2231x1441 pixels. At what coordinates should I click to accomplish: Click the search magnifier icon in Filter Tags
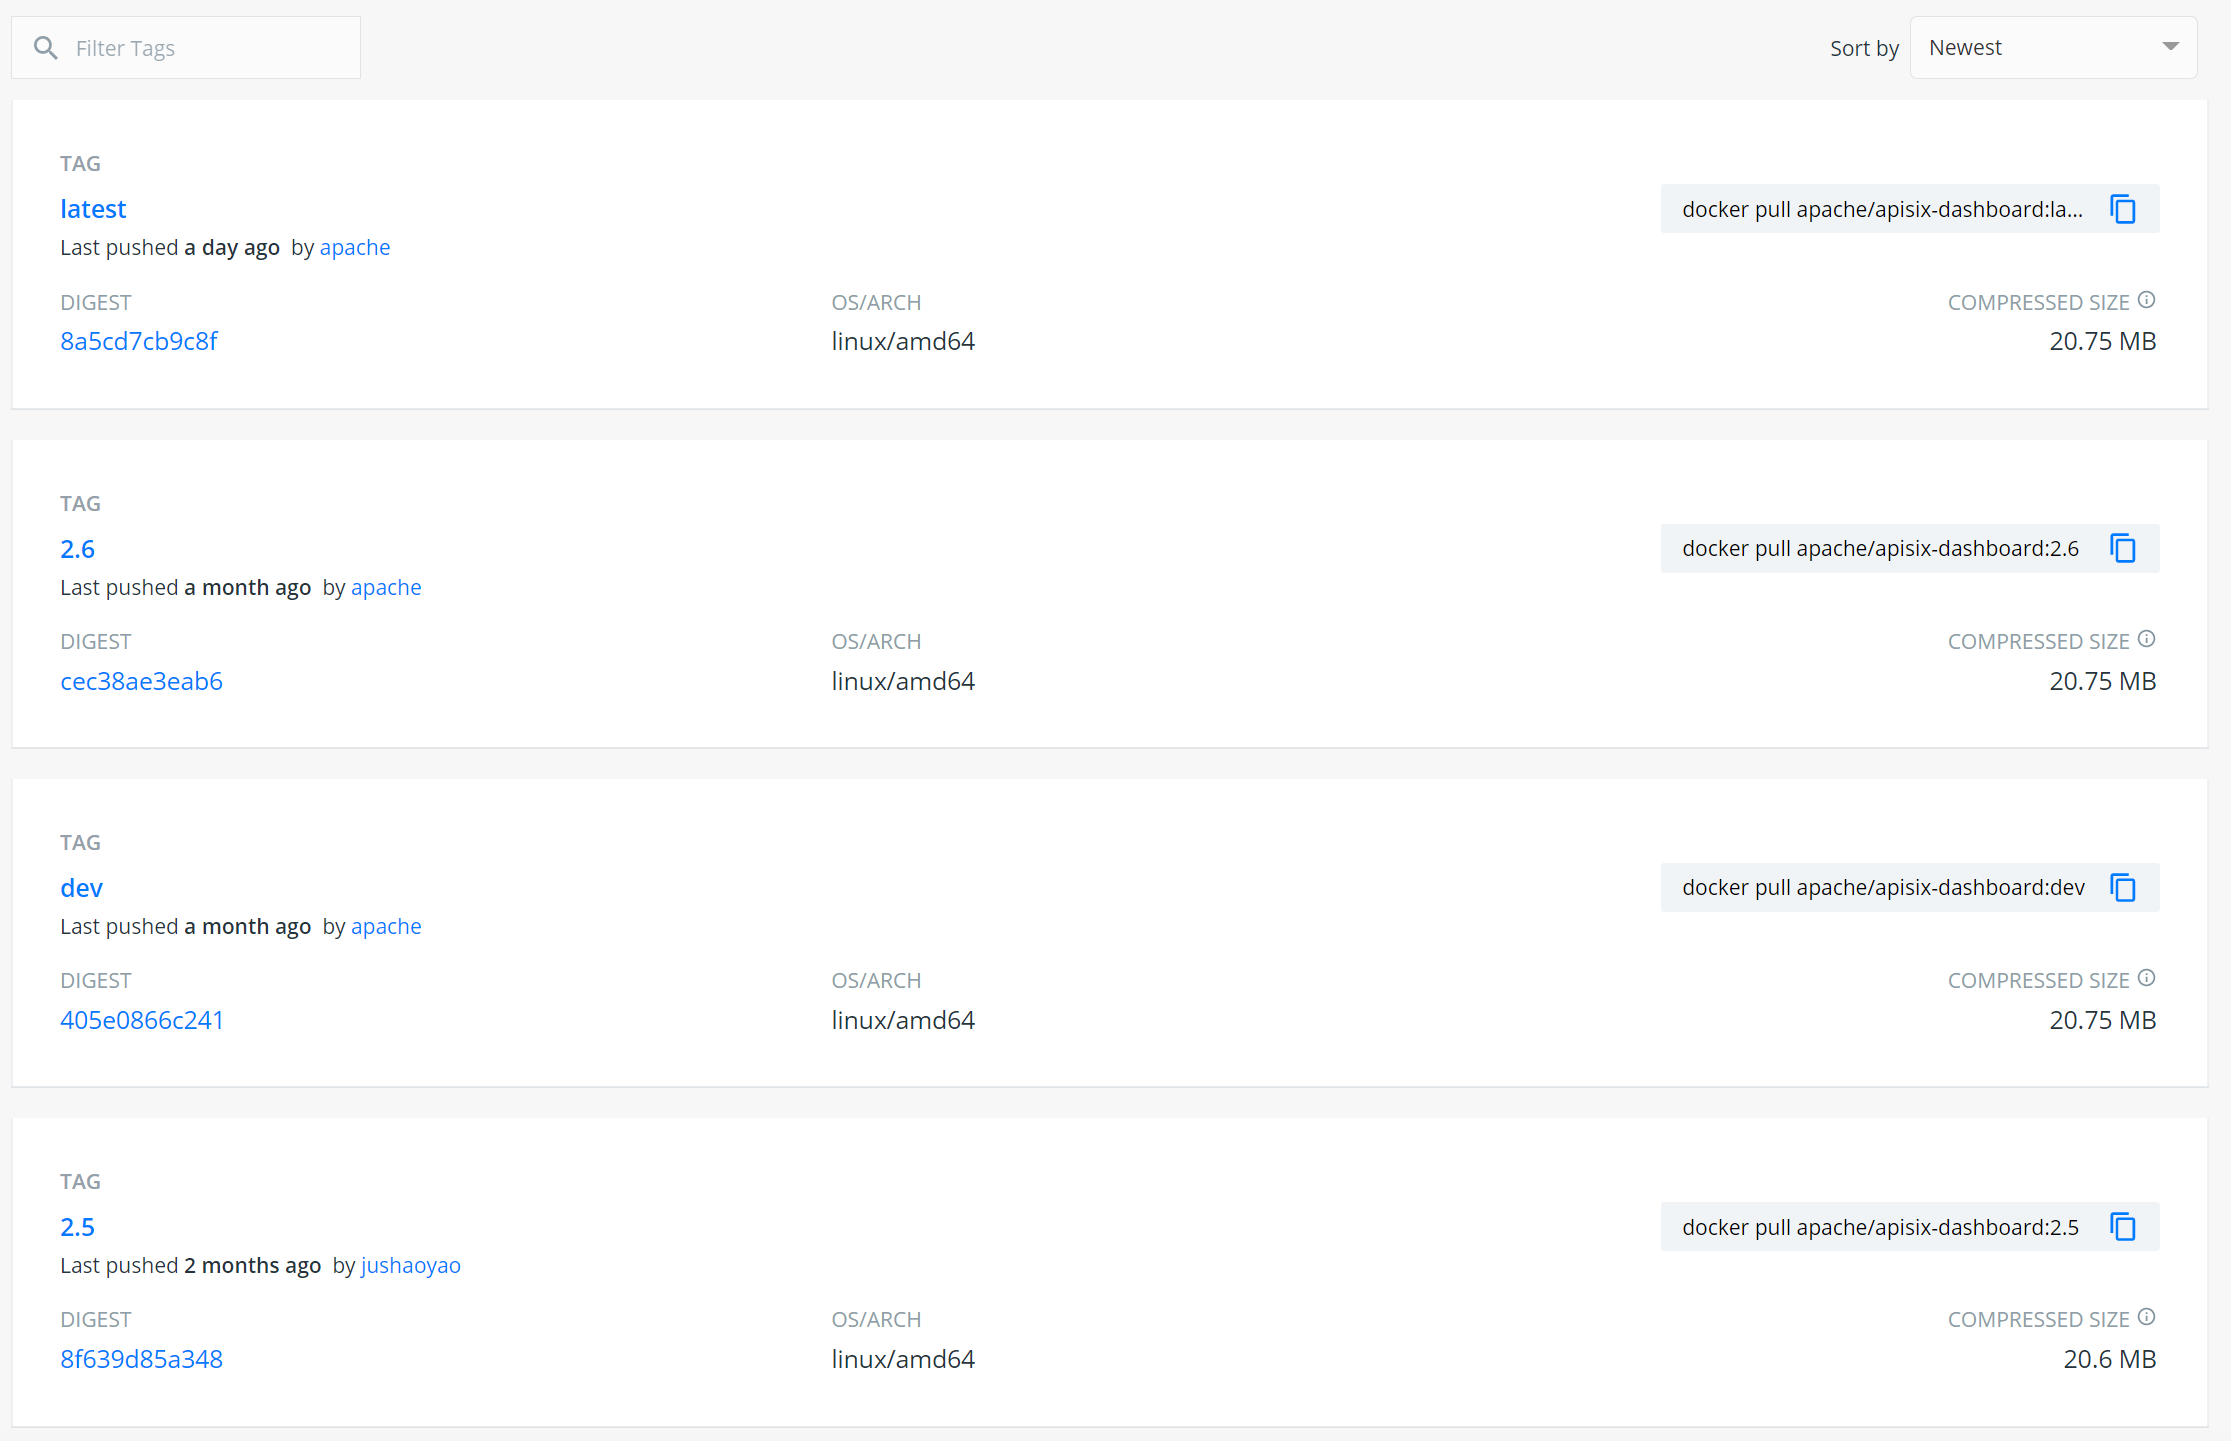[x=45, y=48]
